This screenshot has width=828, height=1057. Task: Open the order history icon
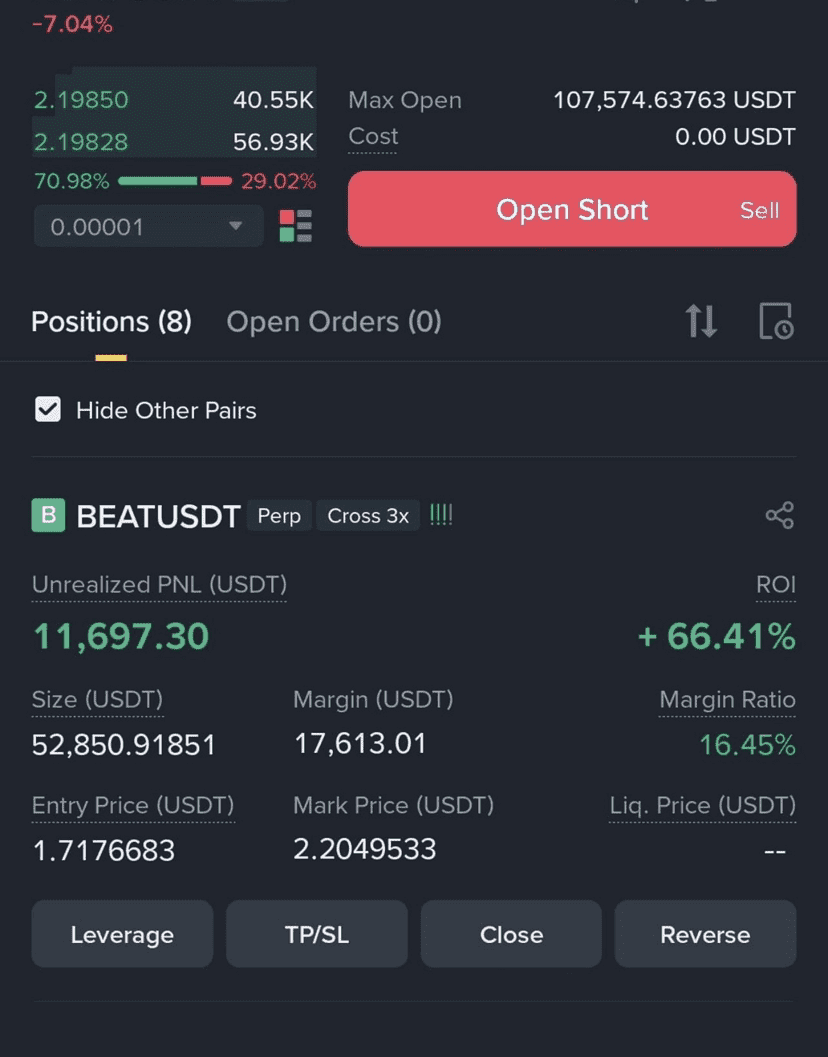[x=776, y=321]
